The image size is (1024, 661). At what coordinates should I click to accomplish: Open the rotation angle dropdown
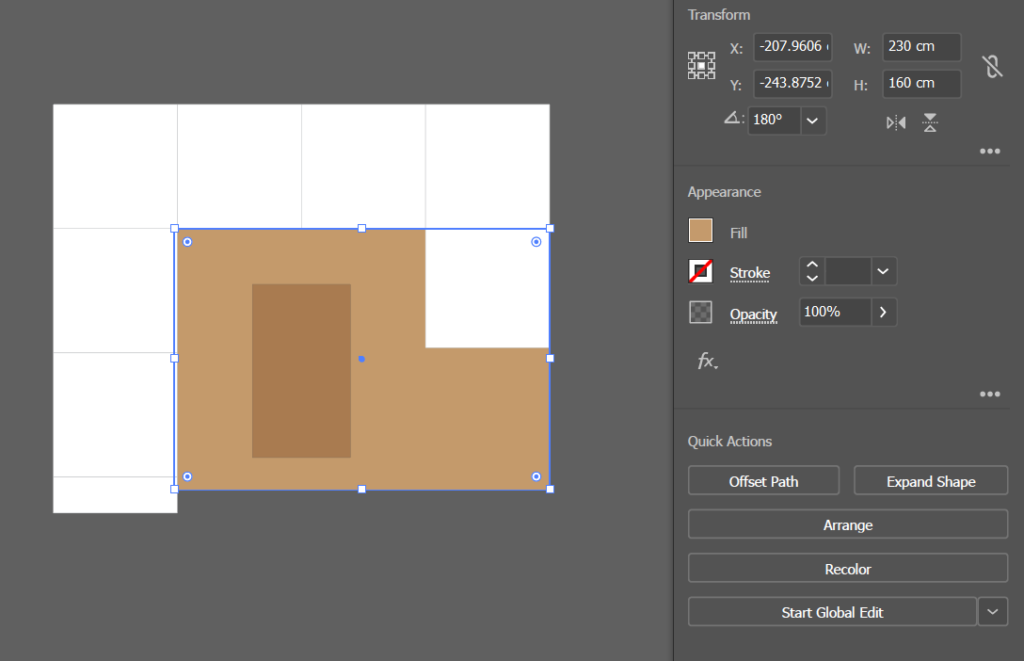(813, 120)
